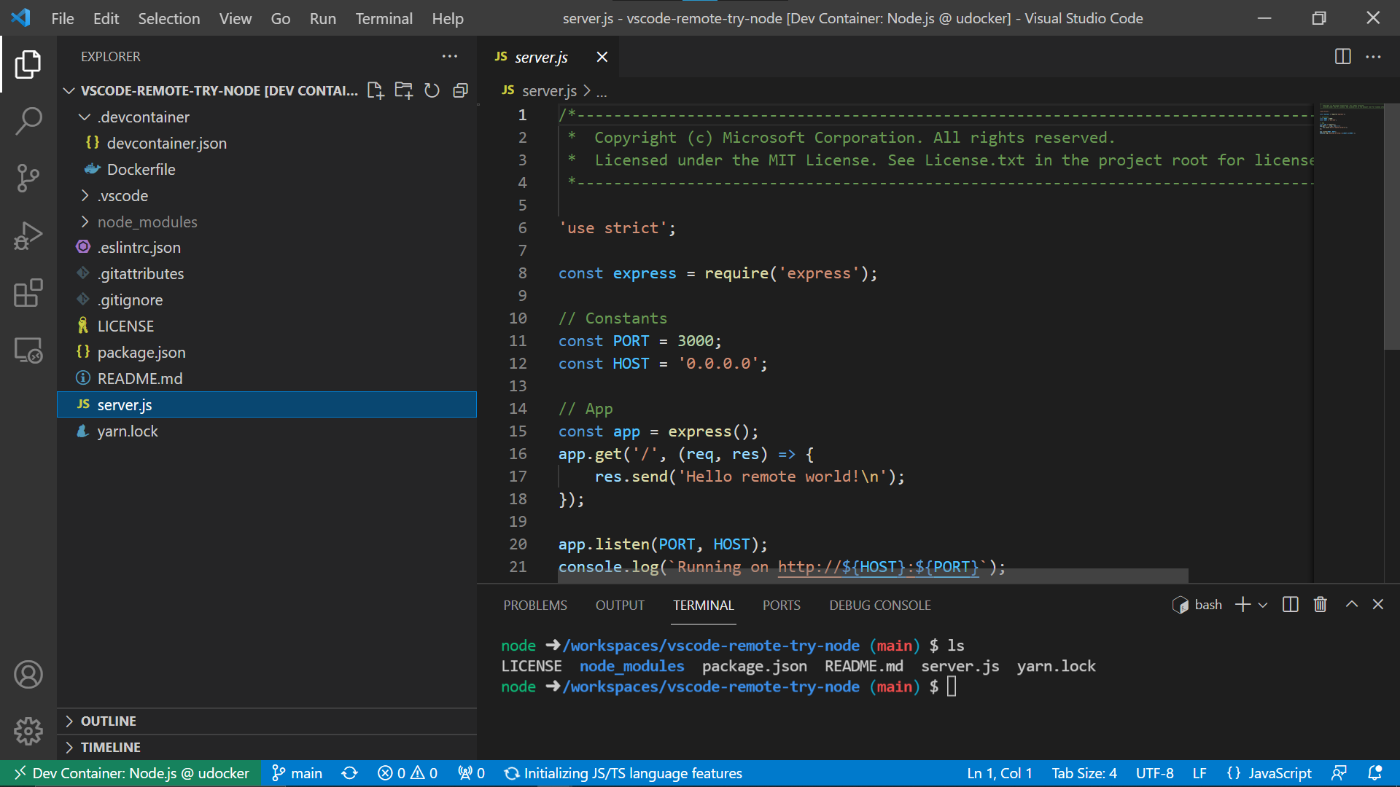1400x787 pixels.
Task: Click forwarded ports indicator in status bar
Action: tap(471, 773)
